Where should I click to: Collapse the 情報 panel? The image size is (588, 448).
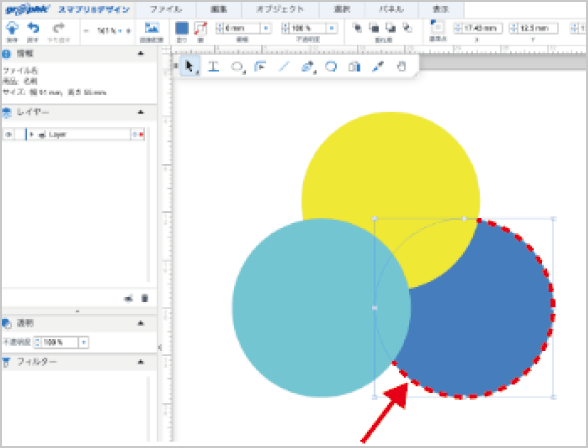(x=141, y=54)
